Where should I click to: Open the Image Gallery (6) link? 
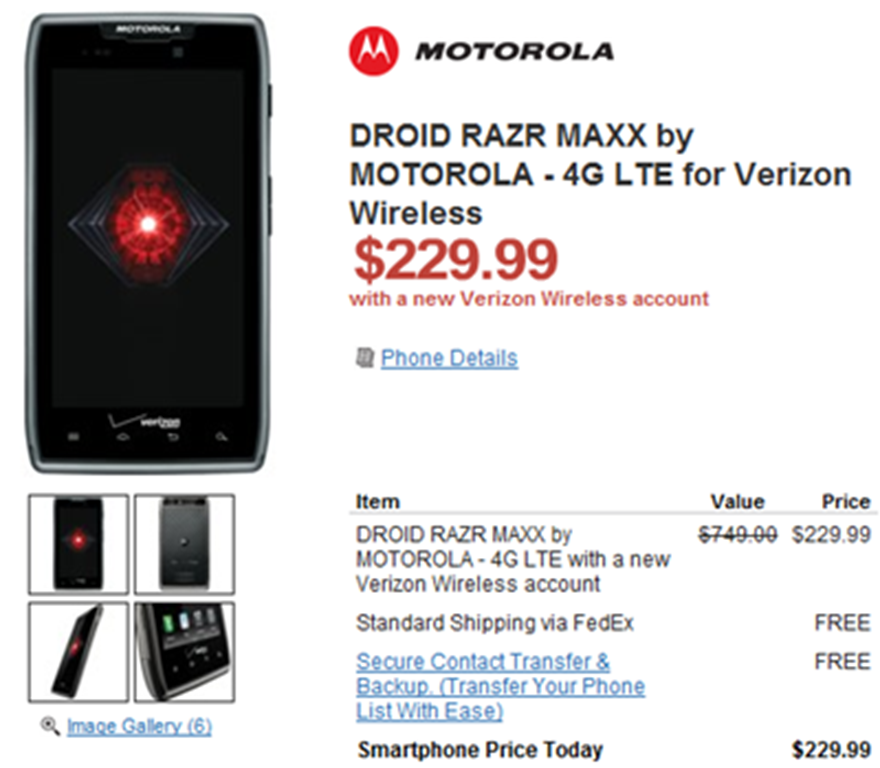pos(139,726)
